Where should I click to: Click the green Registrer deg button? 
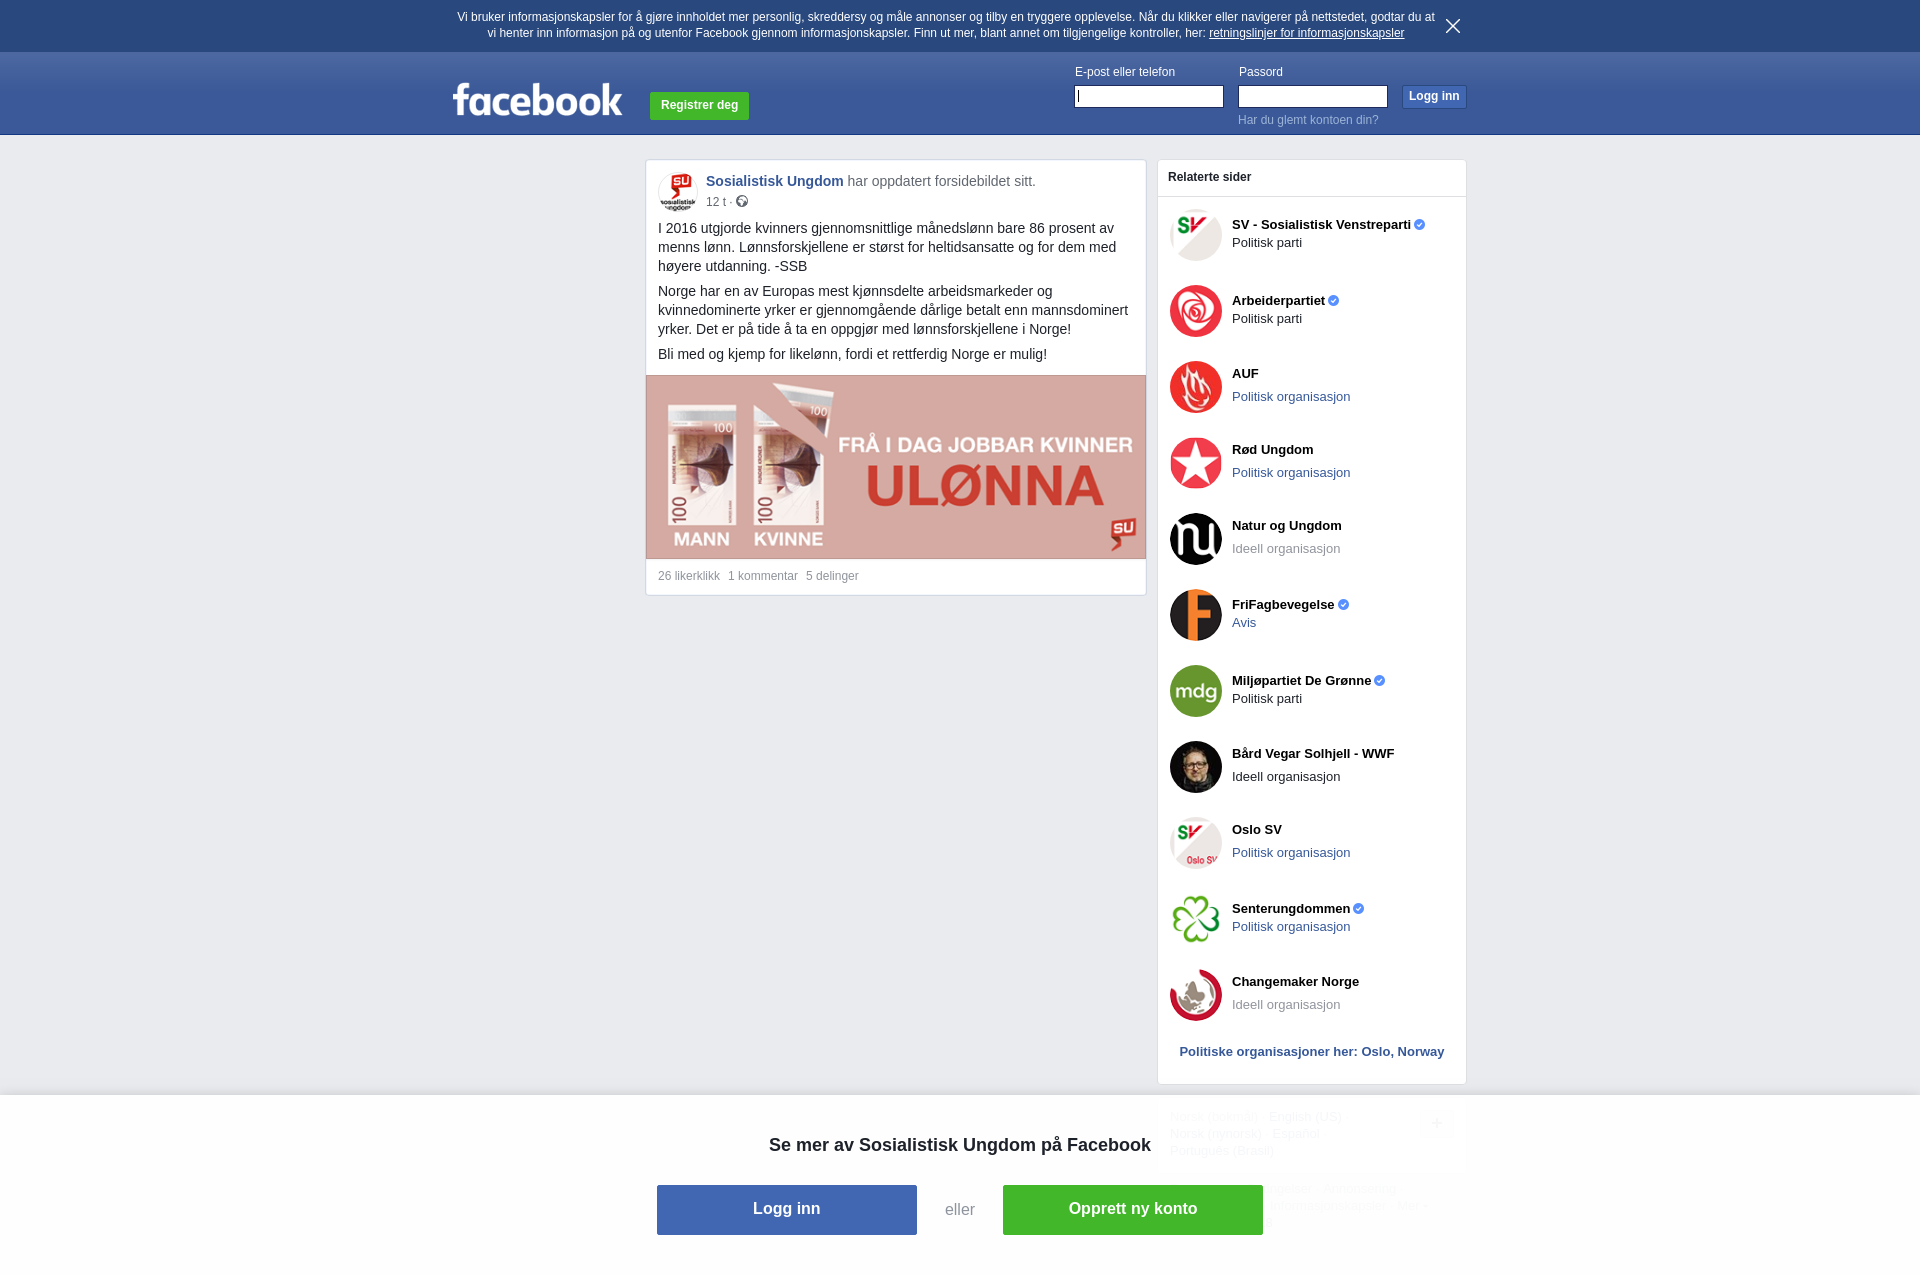[x=699, y=105]
